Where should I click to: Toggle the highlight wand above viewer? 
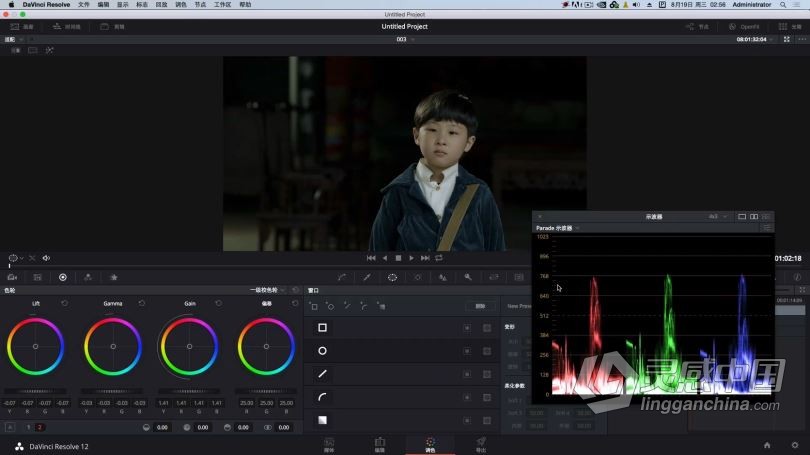(50, 50)
